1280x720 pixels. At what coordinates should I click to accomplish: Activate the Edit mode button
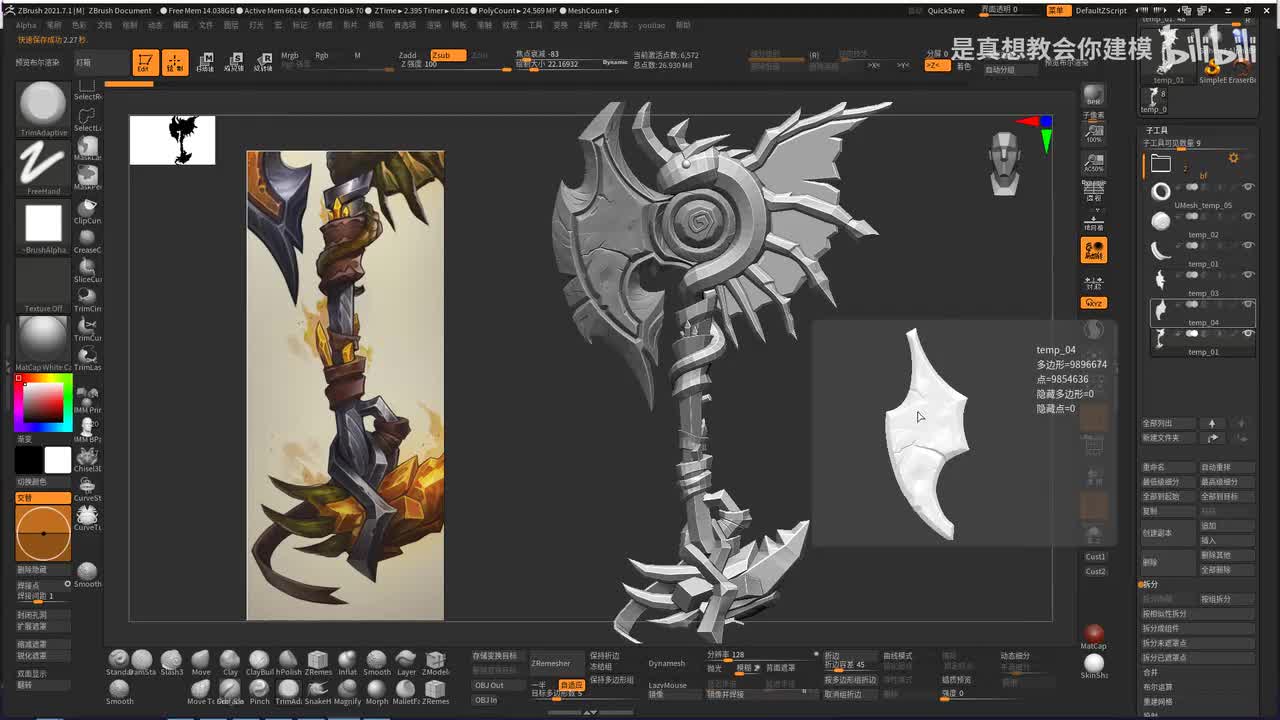tap(145, 62)
